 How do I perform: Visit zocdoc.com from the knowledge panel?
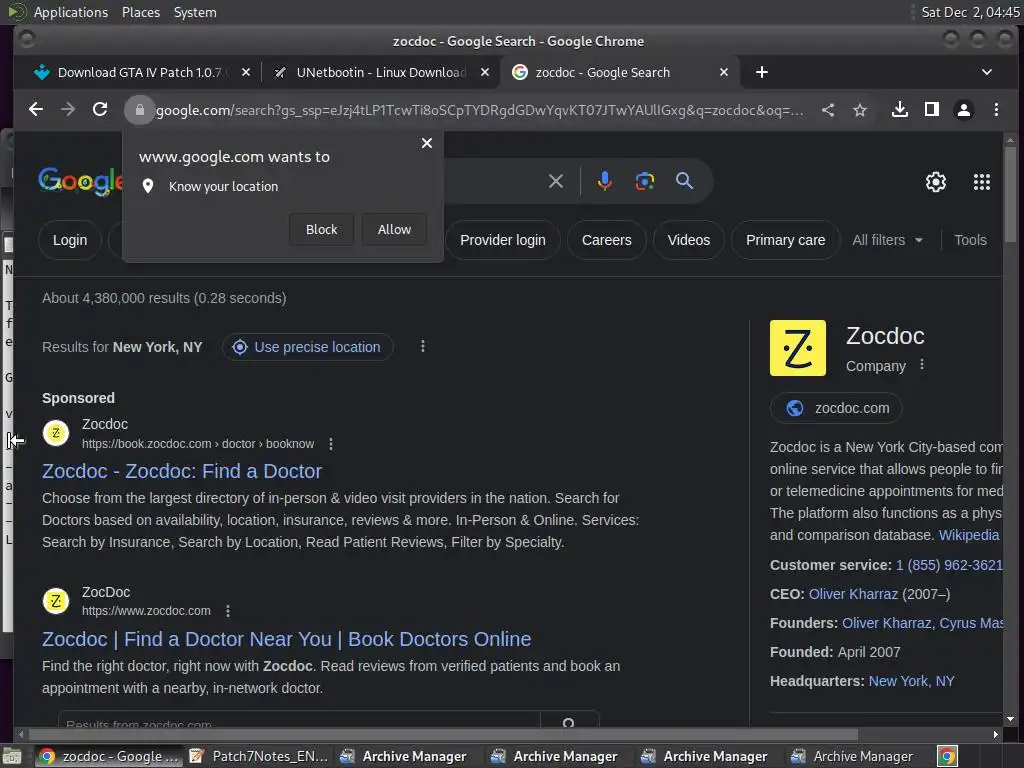(x=836, y=408)
